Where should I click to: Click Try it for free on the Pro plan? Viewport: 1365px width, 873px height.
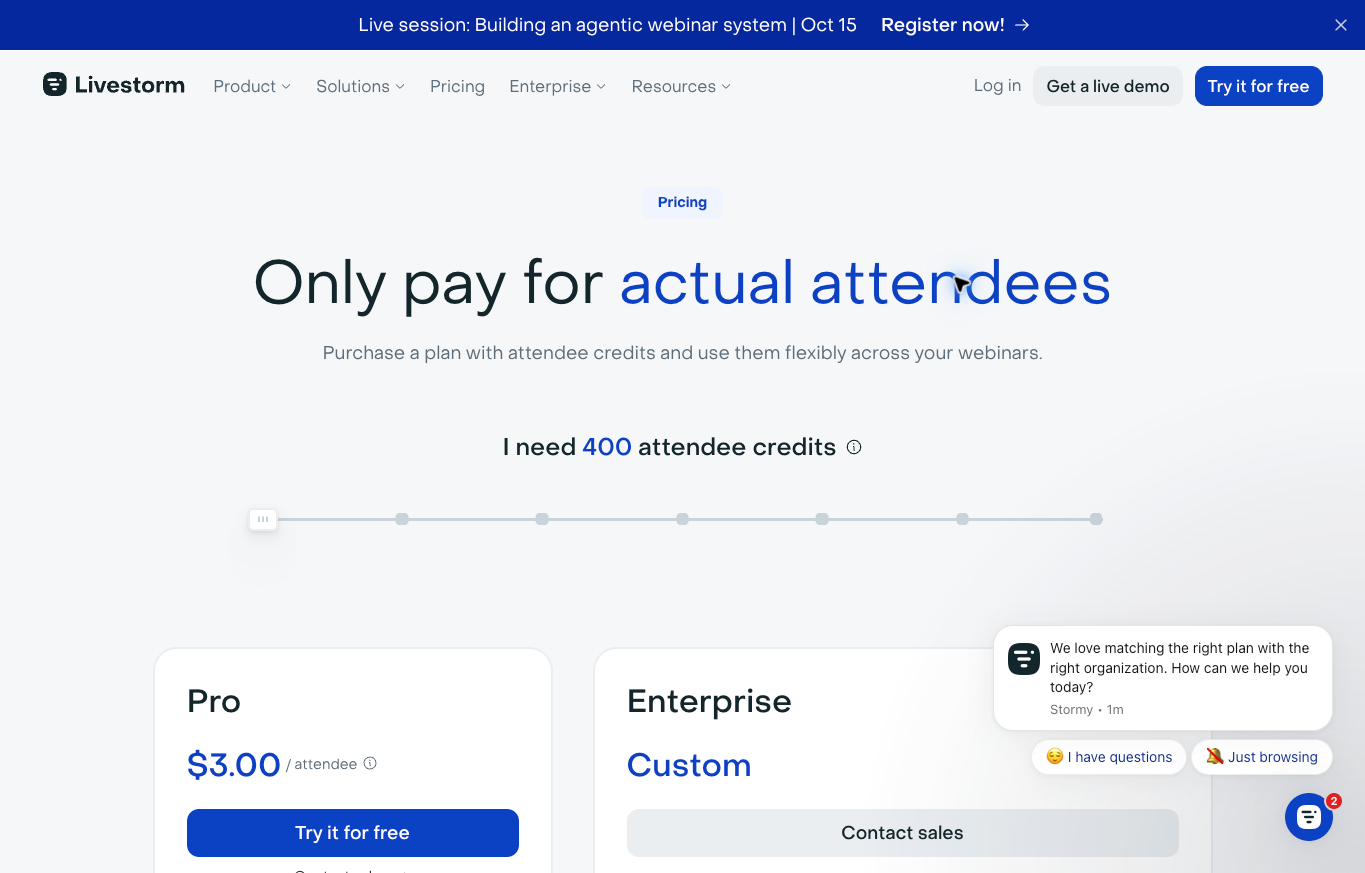point(353,833)
